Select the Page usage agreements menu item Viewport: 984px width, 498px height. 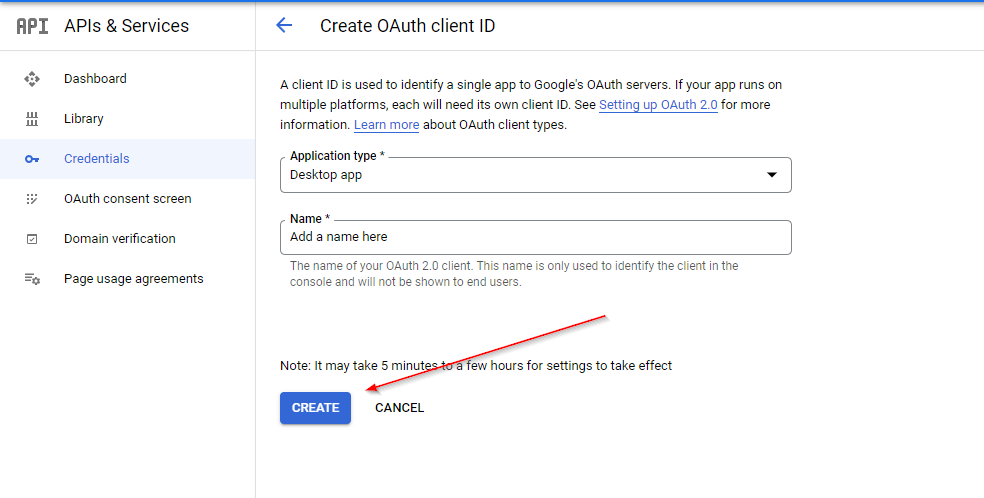(133, 279)
